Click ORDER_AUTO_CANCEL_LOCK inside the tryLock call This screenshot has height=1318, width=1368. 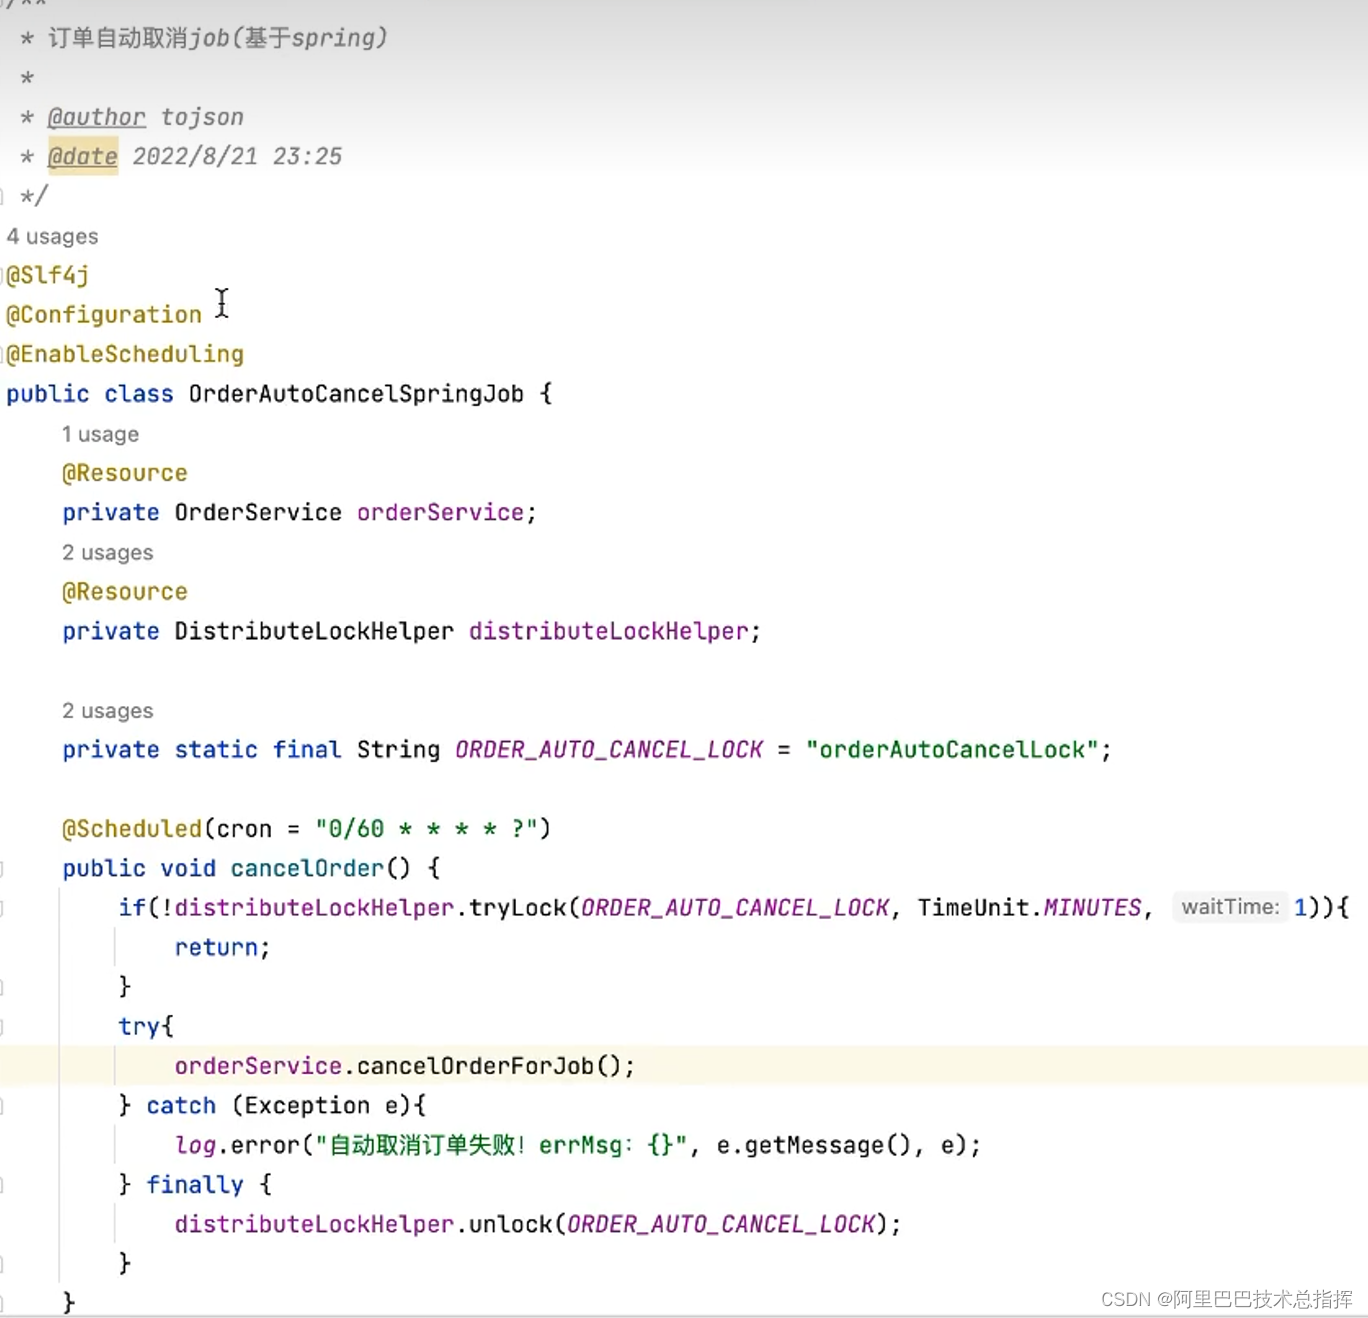point(735,908)
